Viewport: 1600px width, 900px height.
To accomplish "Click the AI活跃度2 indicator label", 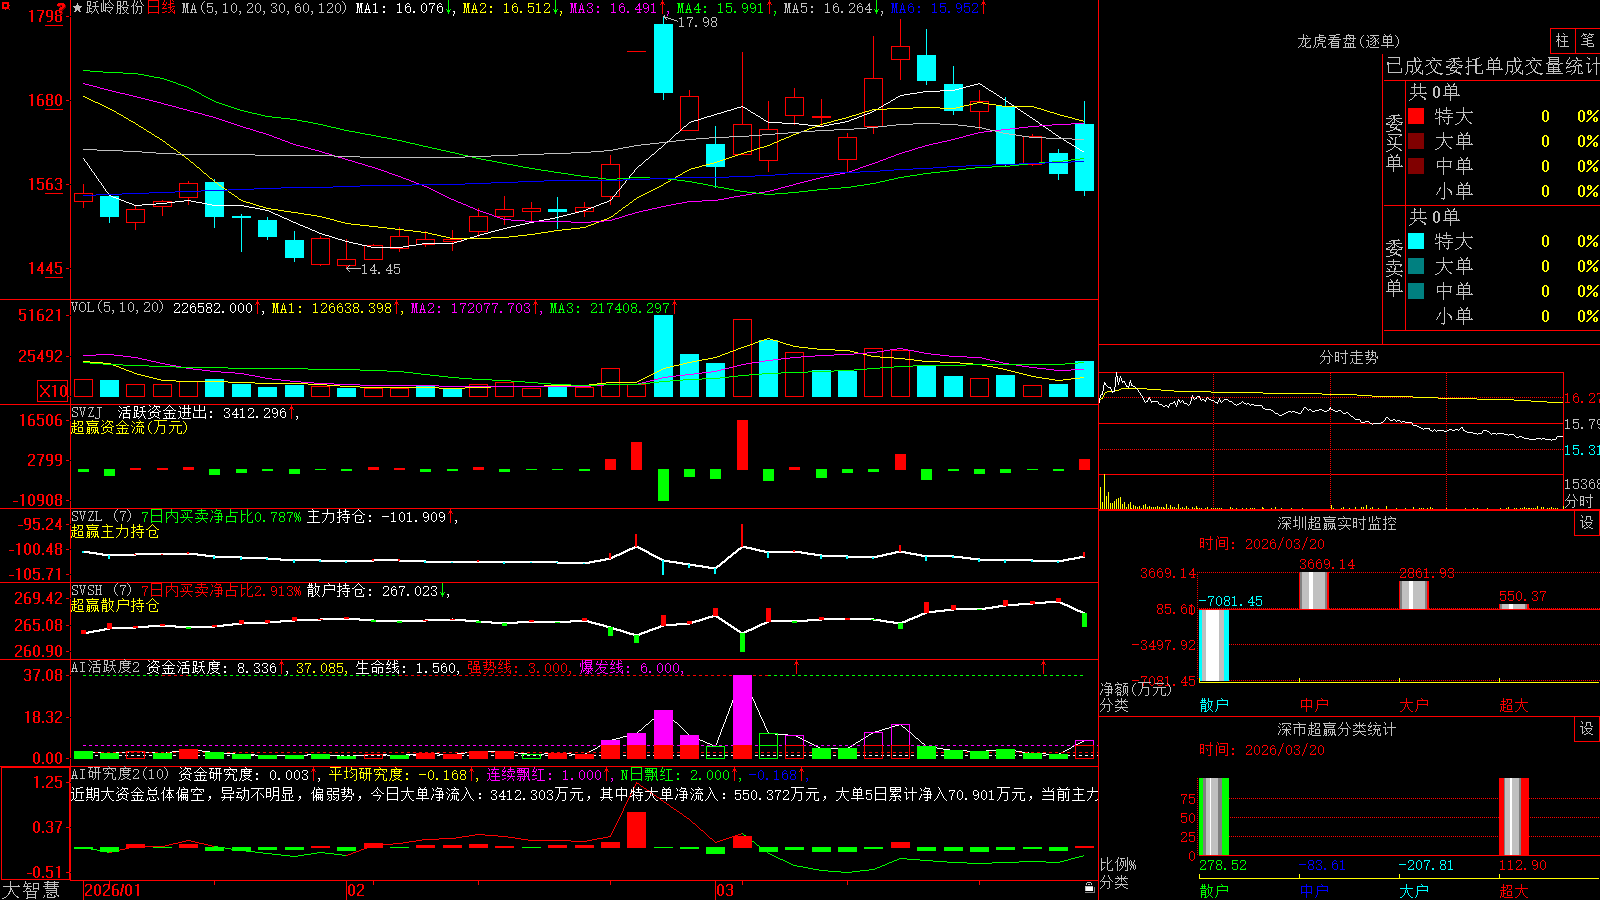I will (x=106, y=667).
